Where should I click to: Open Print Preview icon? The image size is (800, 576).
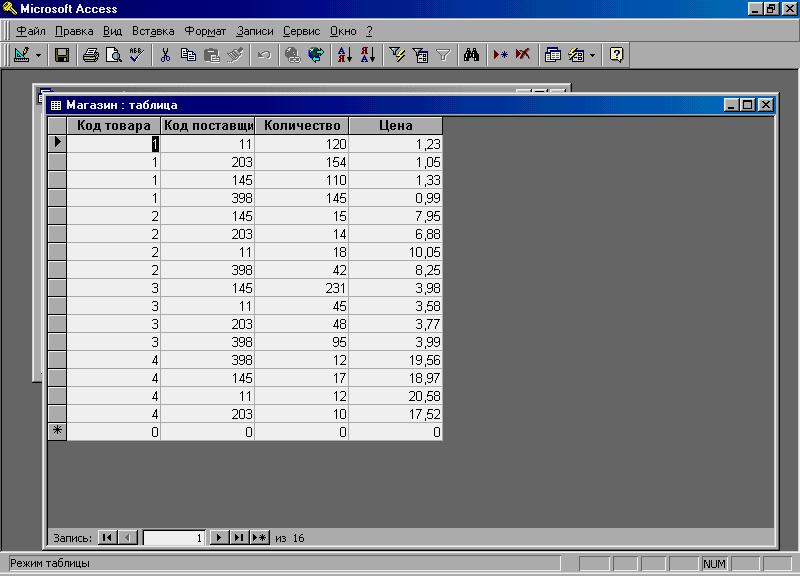[113, 55]
